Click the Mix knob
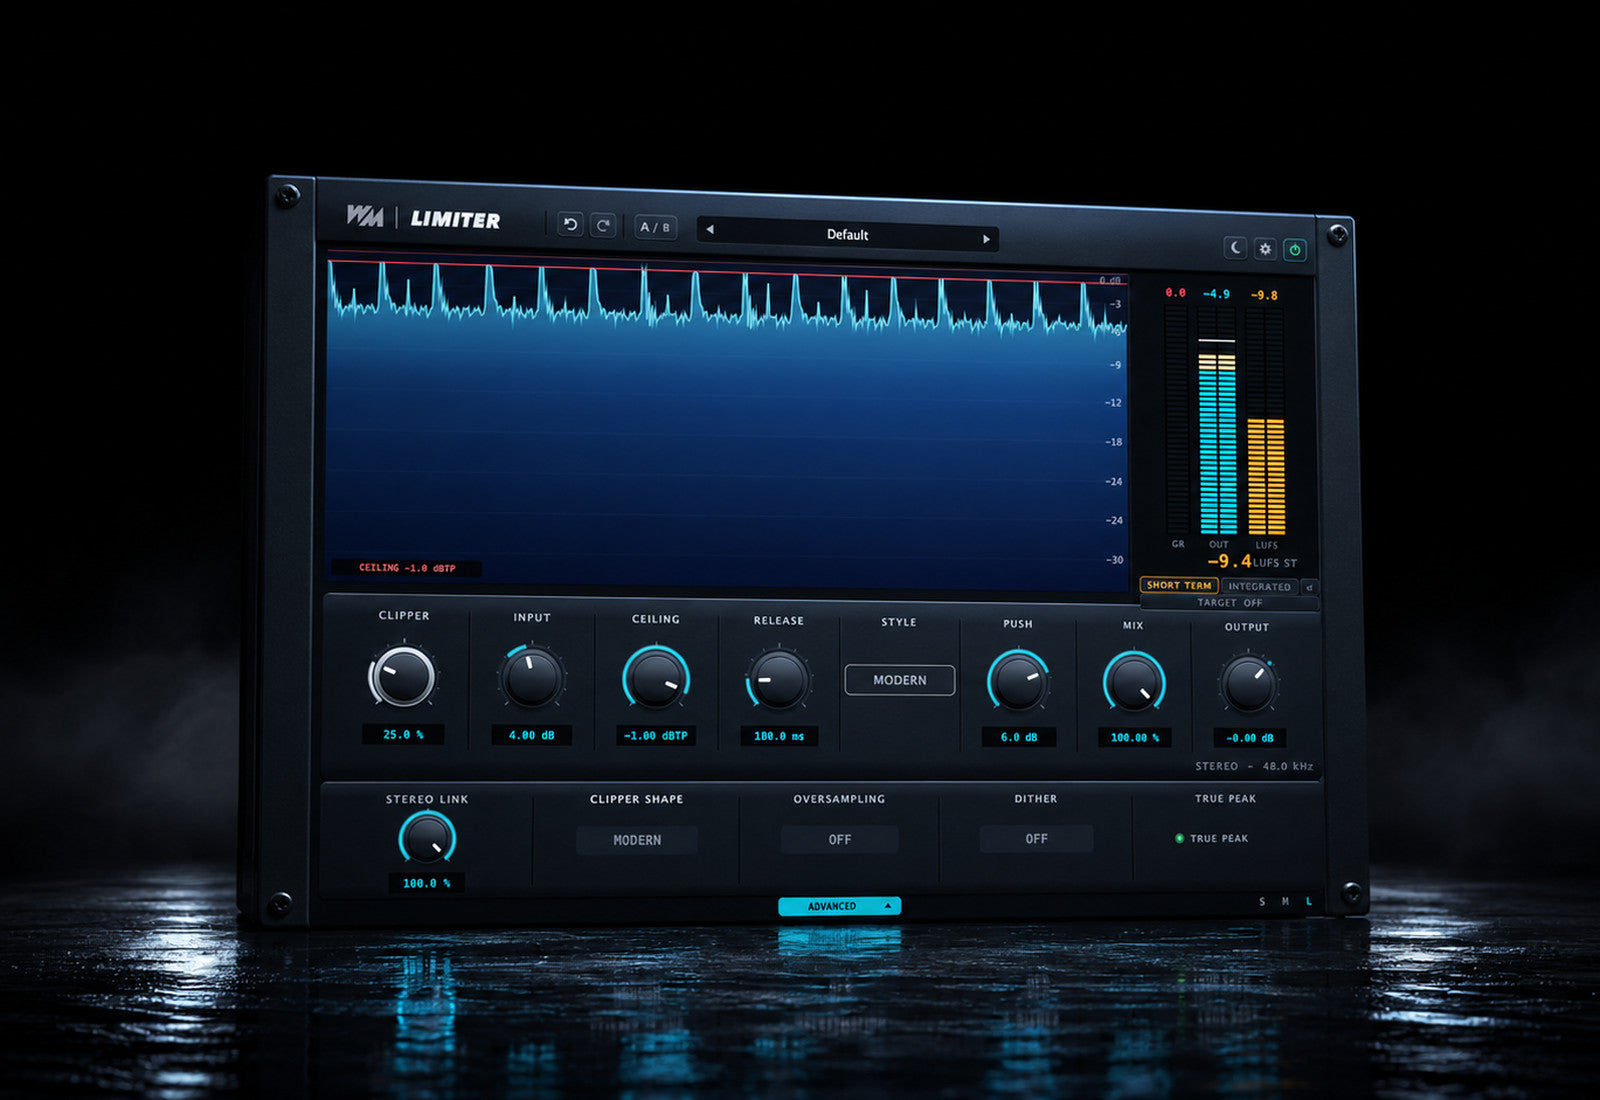Image resolution: width=1600 pixels, height=1100 pixels. pos(1134,685)
